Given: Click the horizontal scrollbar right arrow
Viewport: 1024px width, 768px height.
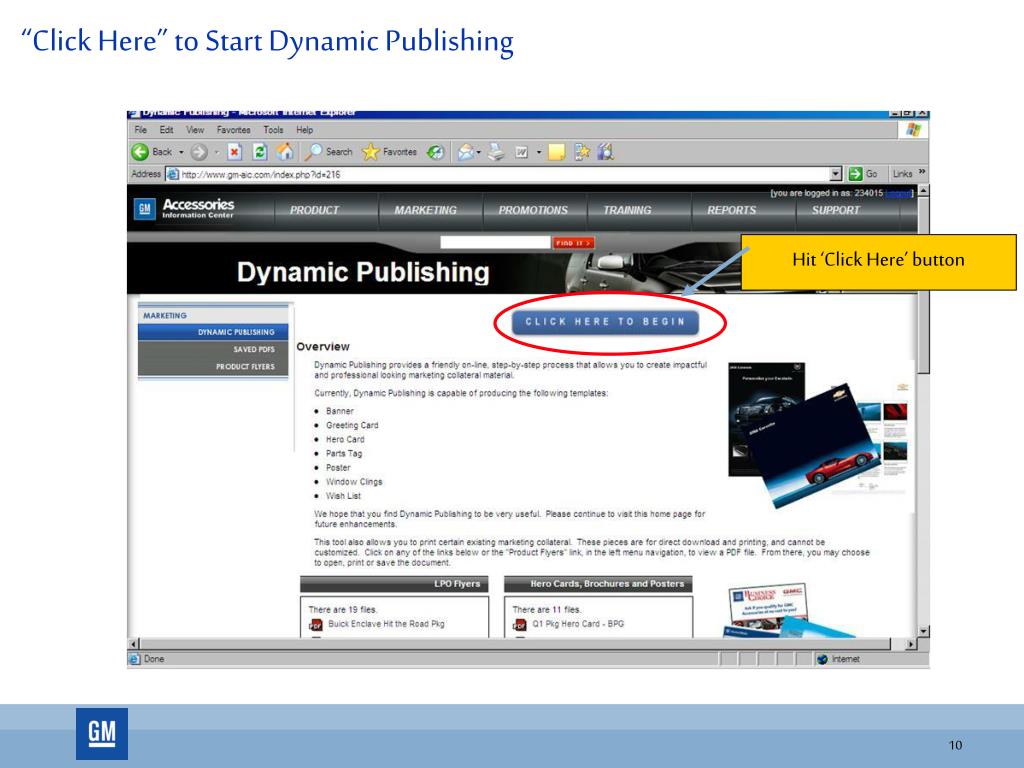Looking at the screenshot, I should (x=910, y=644).
